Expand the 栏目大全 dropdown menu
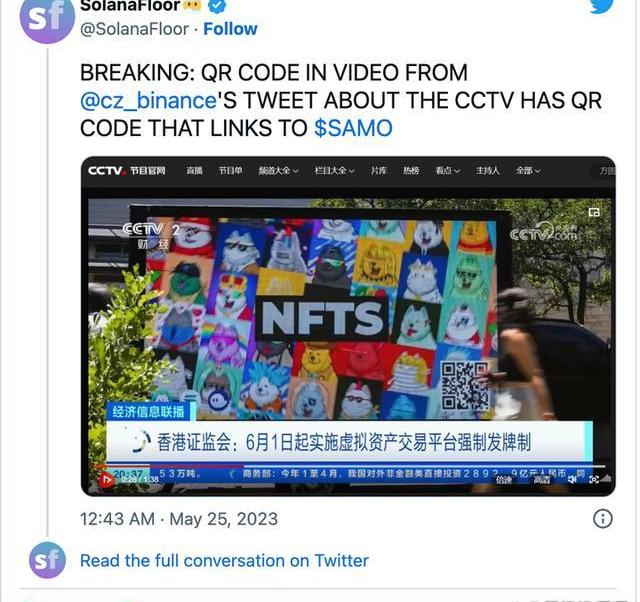The image size is (640, 602). (334, 171)
